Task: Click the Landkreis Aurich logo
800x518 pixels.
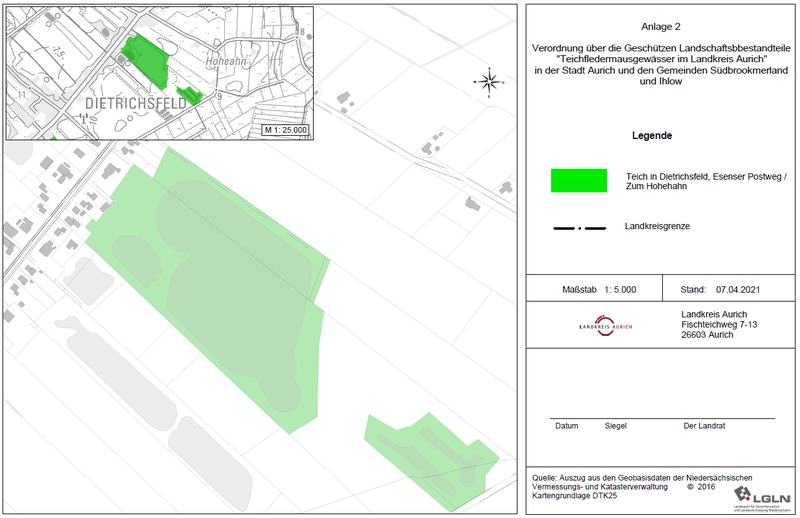Action: click(x=605, y=327)
